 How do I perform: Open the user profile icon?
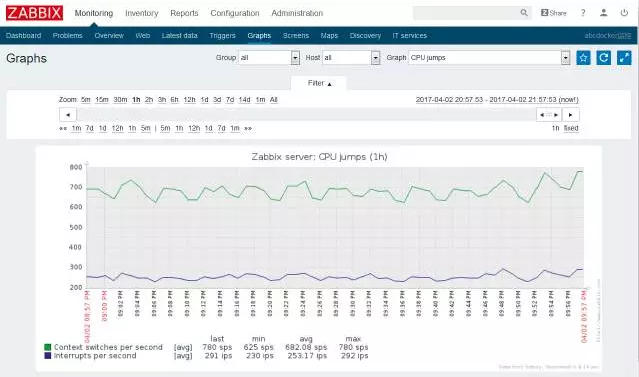pyautogui.click(x=604, y=13)
